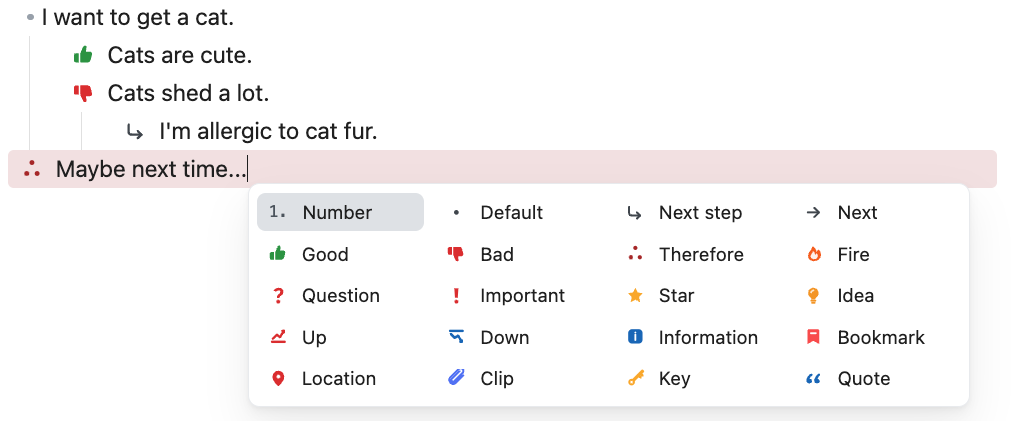Select the Number bullet option
Viewport: 1014px width, 421px height.
(x=340, y=212)
